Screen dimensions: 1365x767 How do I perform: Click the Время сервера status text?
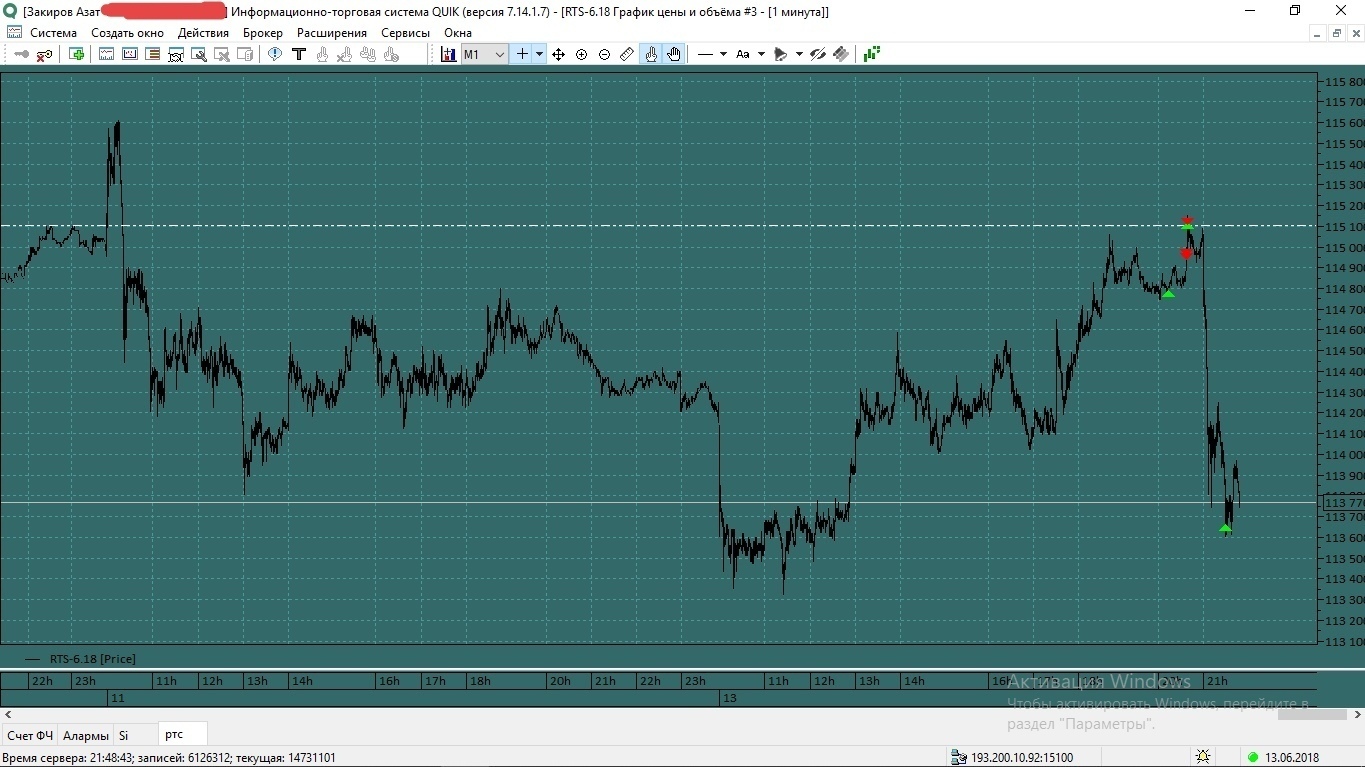click(x=170, y=757)
